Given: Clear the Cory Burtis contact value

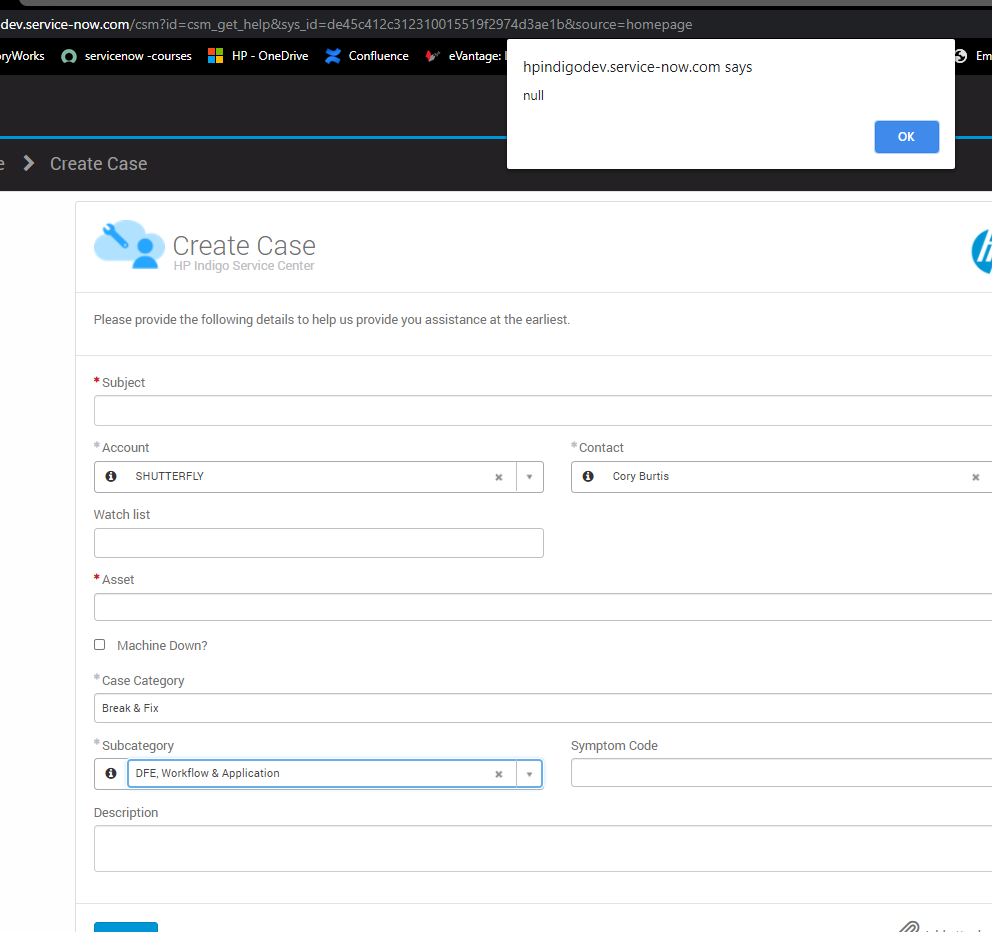Looking at the screenshot, I should click(x=975, y=477).
